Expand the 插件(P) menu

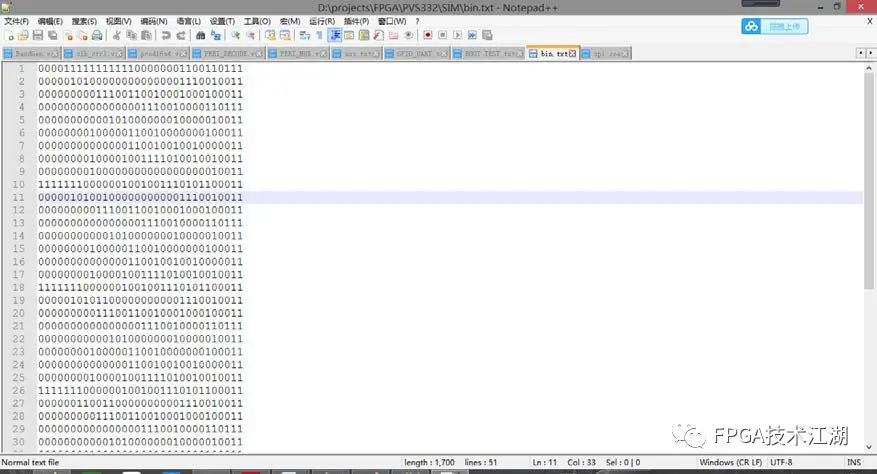coord(355,21)
